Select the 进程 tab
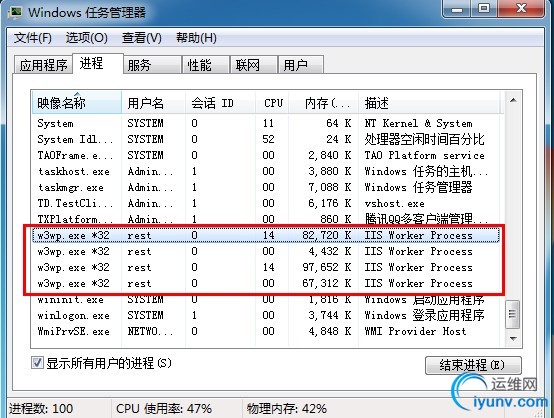The width and height of the screenshot is (554, 418). click(x=98, y=64)
